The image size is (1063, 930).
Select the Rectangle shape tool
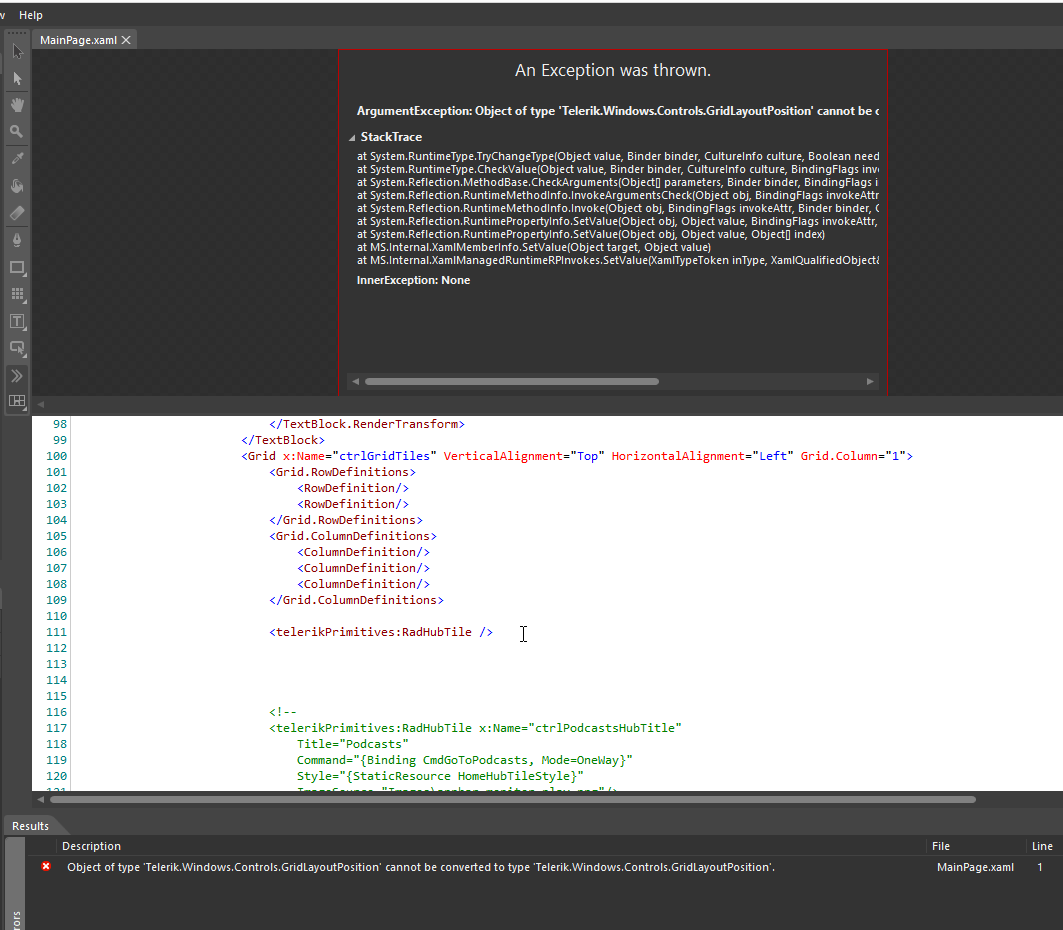pyautogui.click(x=17, y=268)
